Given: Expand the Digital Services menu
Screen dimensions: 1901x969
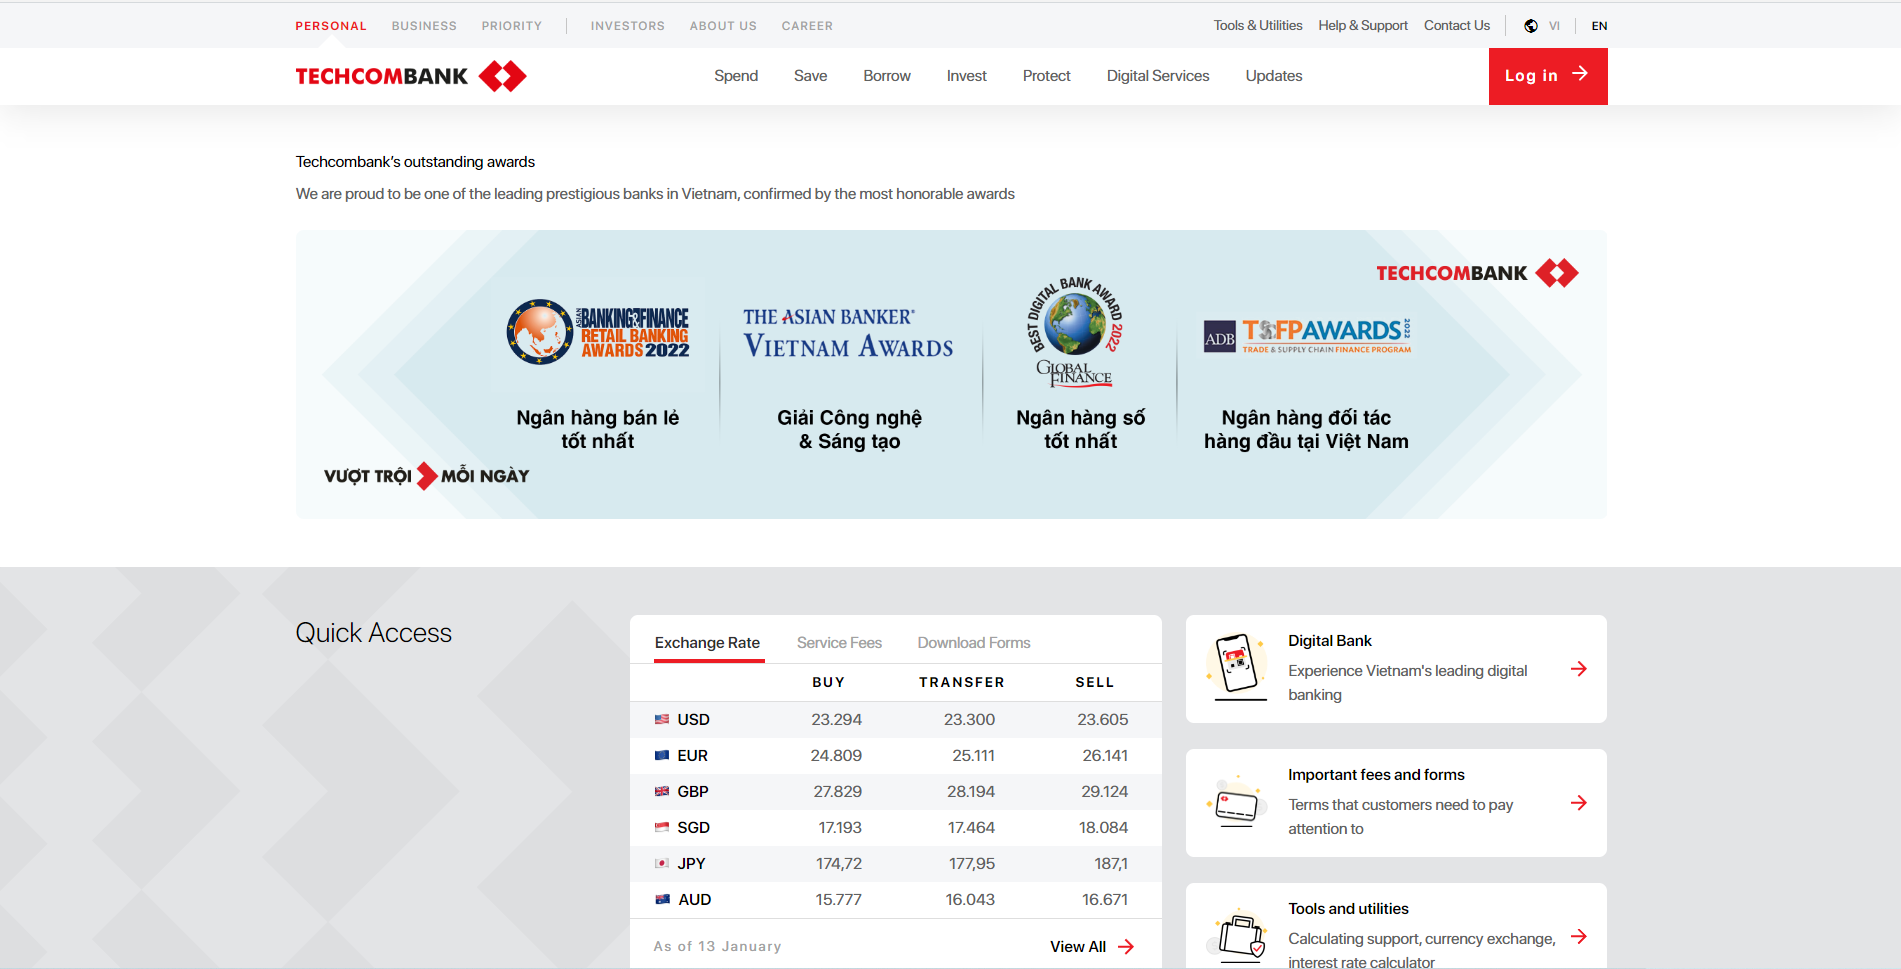Looking at the screenshot, I should point(1157,75).
